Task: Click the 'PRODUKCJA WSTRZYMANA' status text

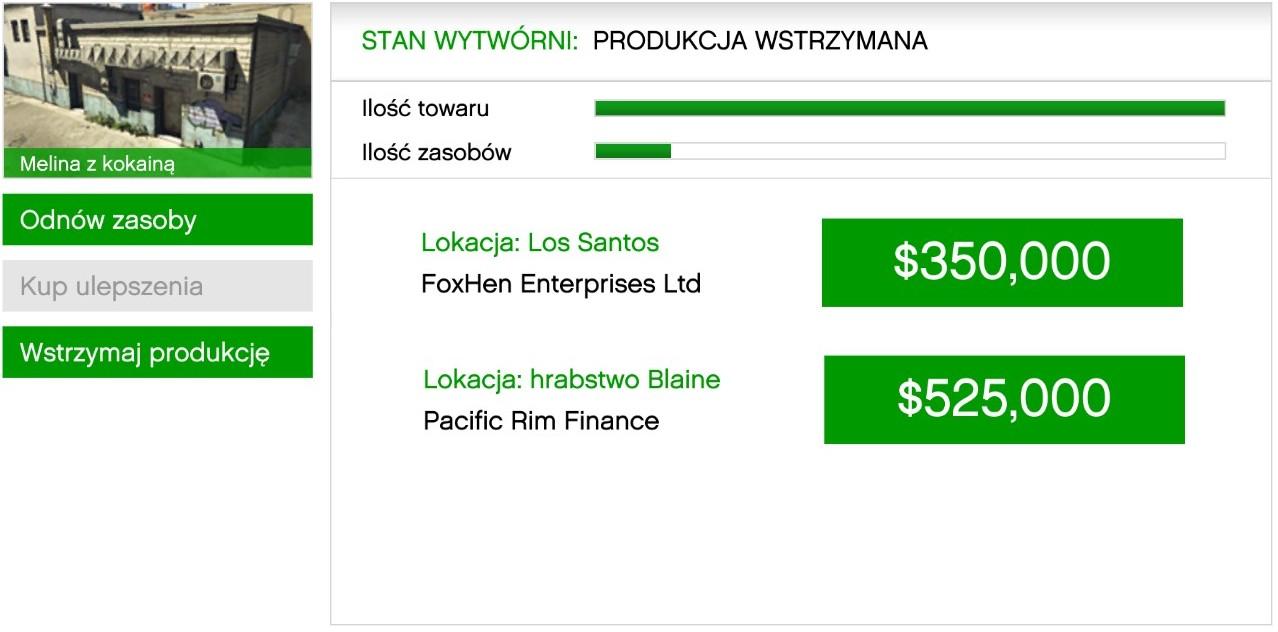Action: 760,41
